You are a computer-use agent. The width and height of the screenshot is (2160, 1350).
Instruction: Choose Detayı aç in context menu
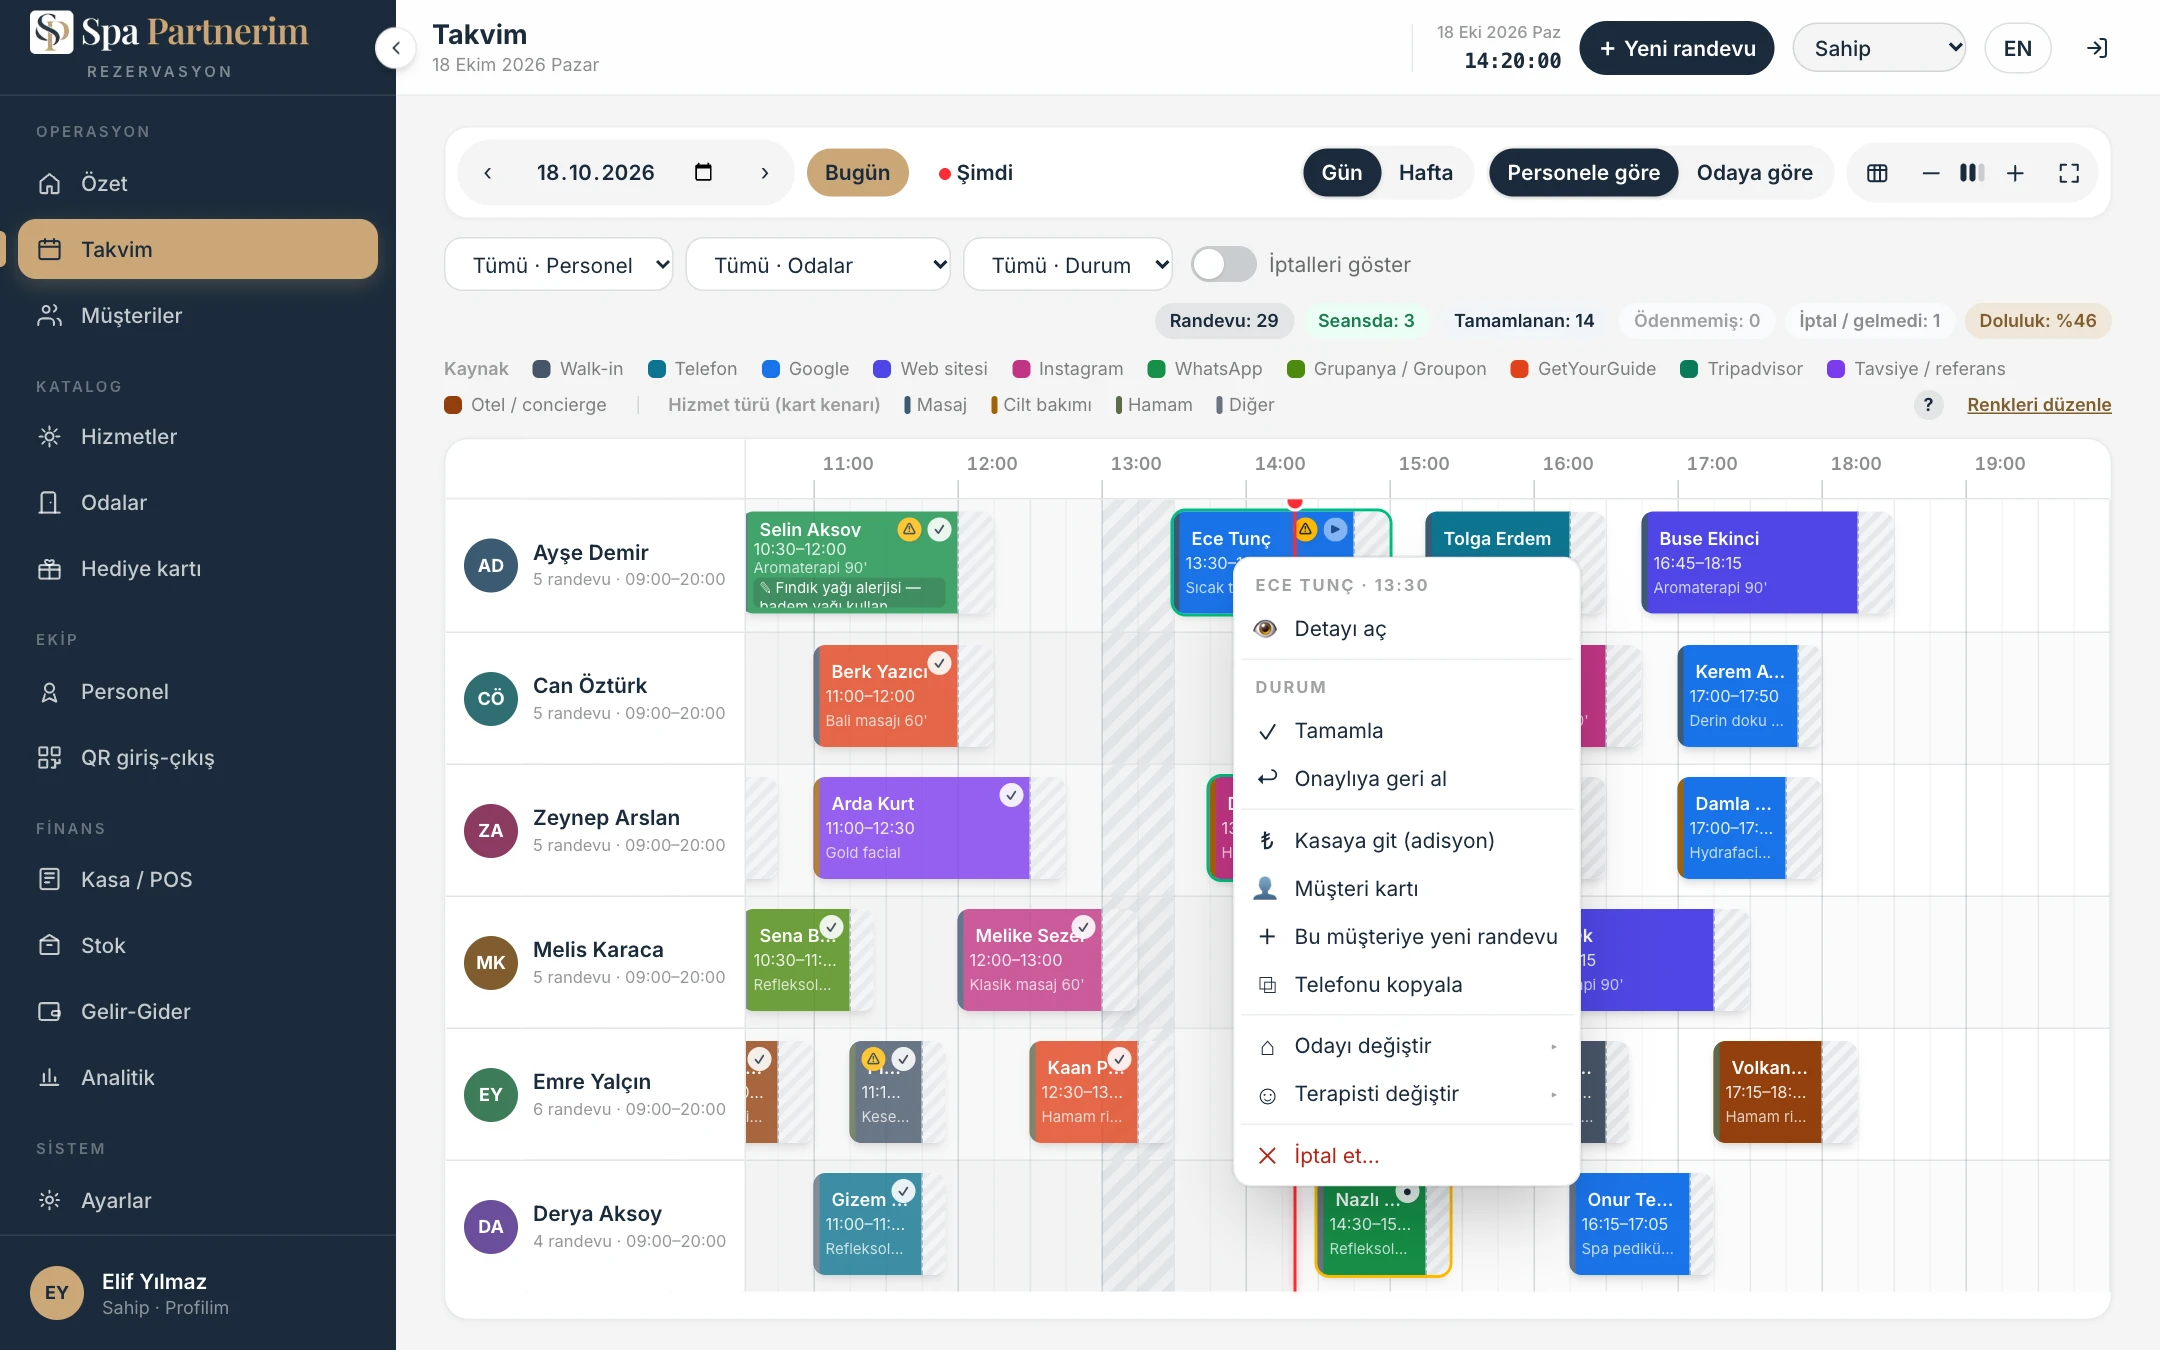tap(1407, 629)
